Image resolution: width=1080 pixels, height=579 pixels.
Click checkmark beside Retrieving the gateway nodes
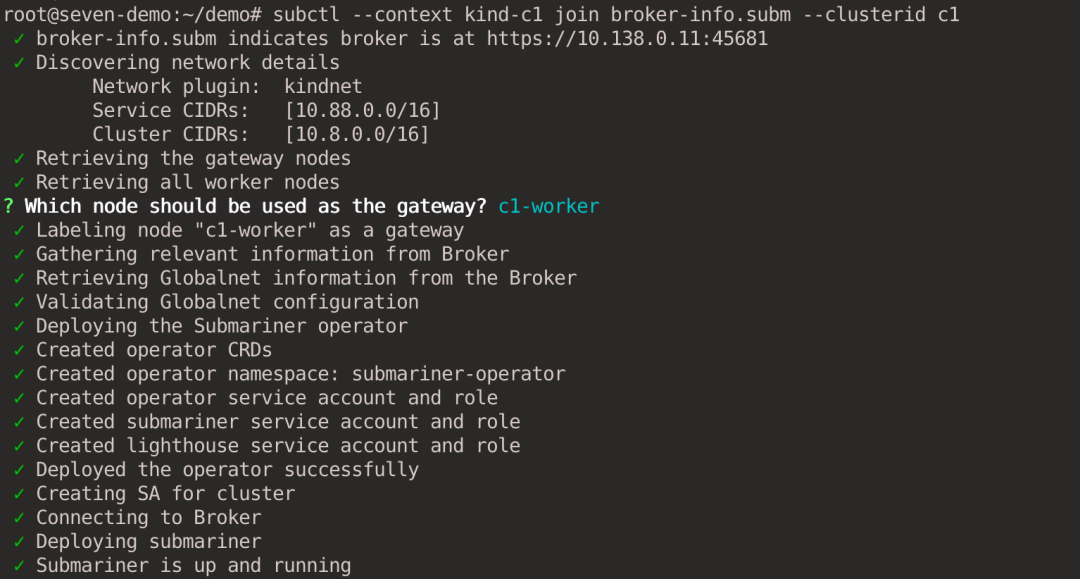tap(19, 158)
